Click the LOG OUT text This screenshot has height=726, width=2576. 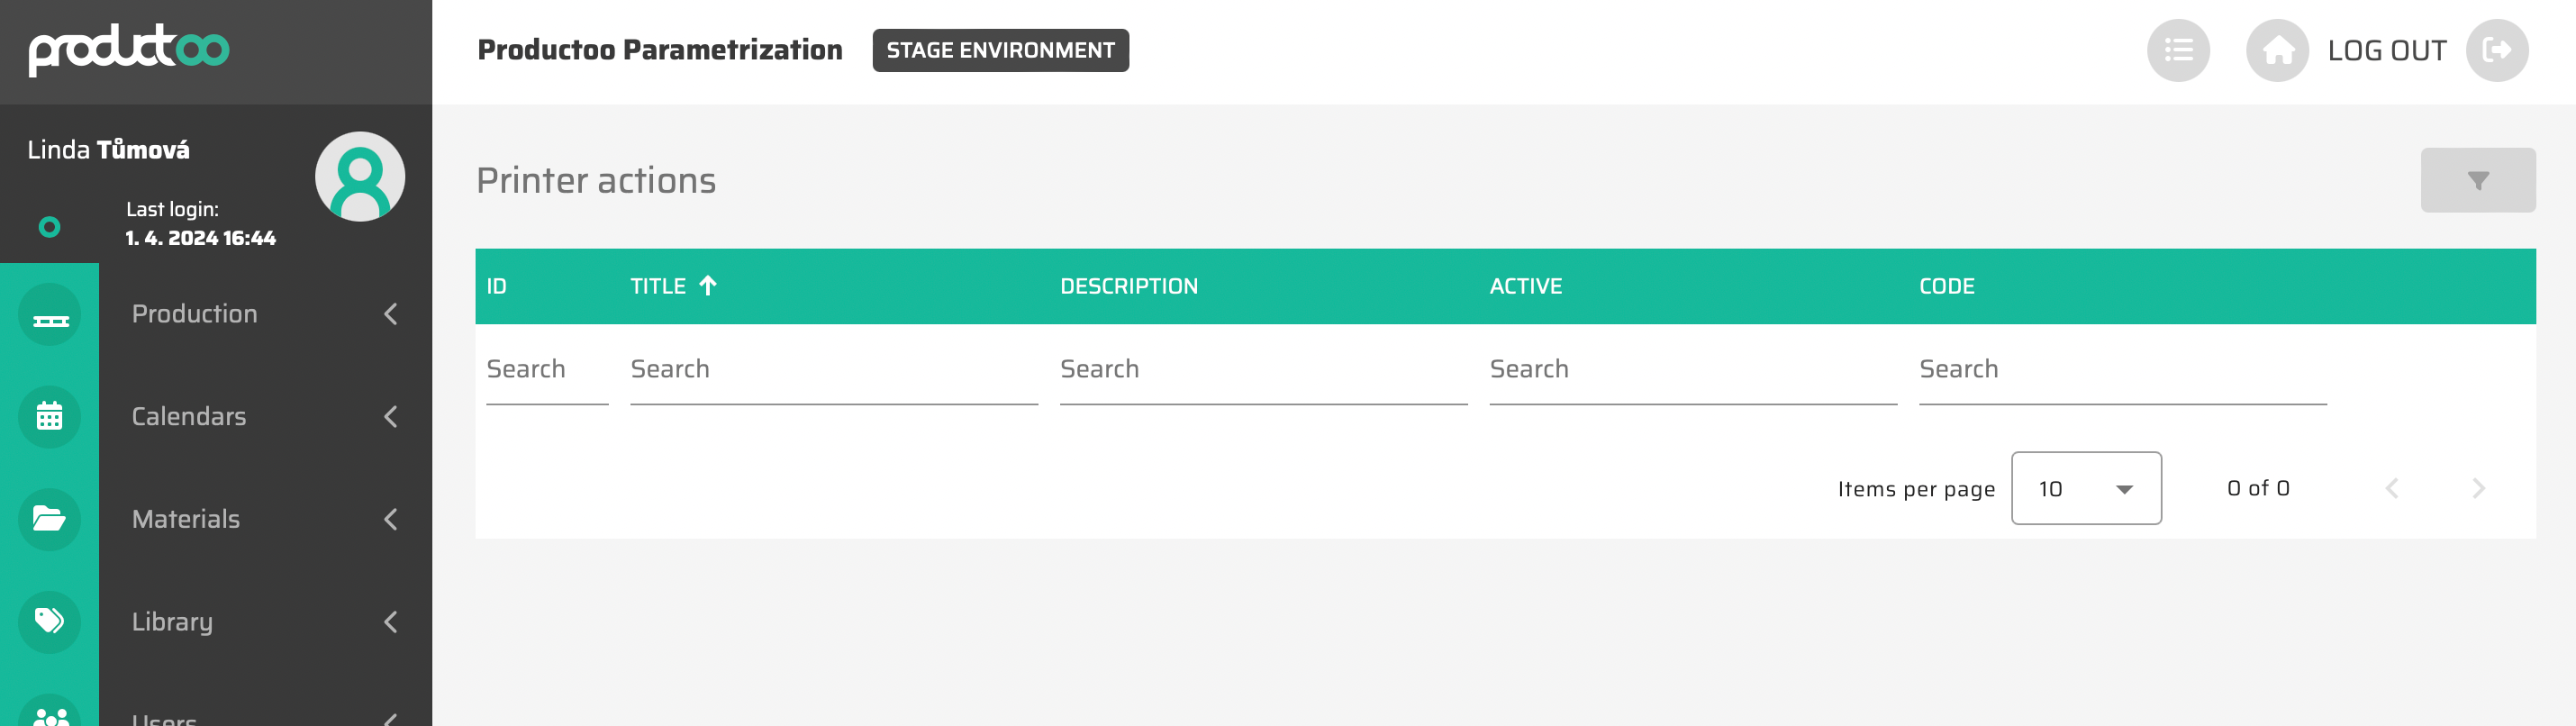[x=2386, y=51]
